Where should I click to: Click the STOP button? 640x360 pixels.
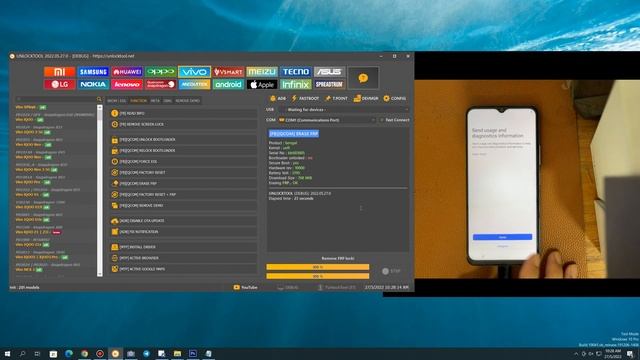pos(391,271)
